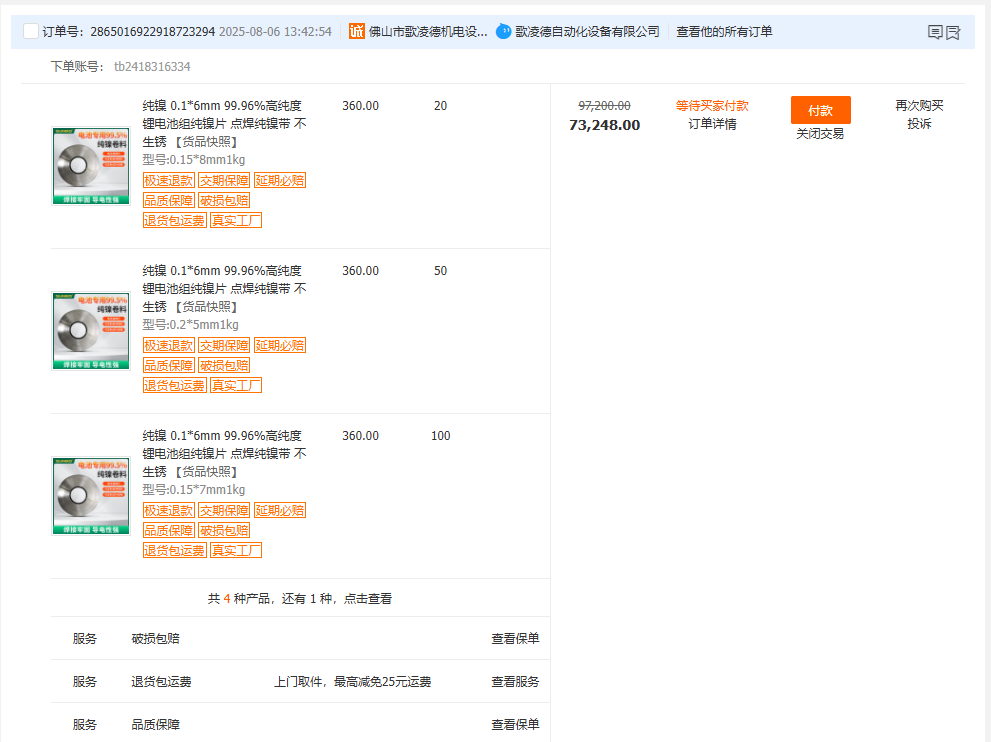Click 型号:0.15*7mm1kg specification text
991x742 pixels.
pos(193,489)
